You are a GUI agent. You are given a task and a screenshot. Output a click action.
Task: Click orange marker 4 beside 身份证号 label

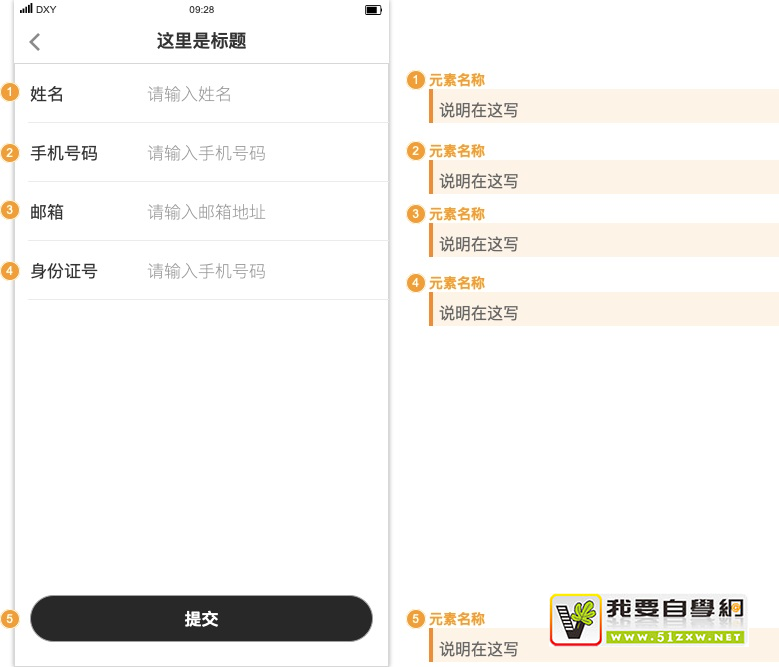[x=10, y=271]
